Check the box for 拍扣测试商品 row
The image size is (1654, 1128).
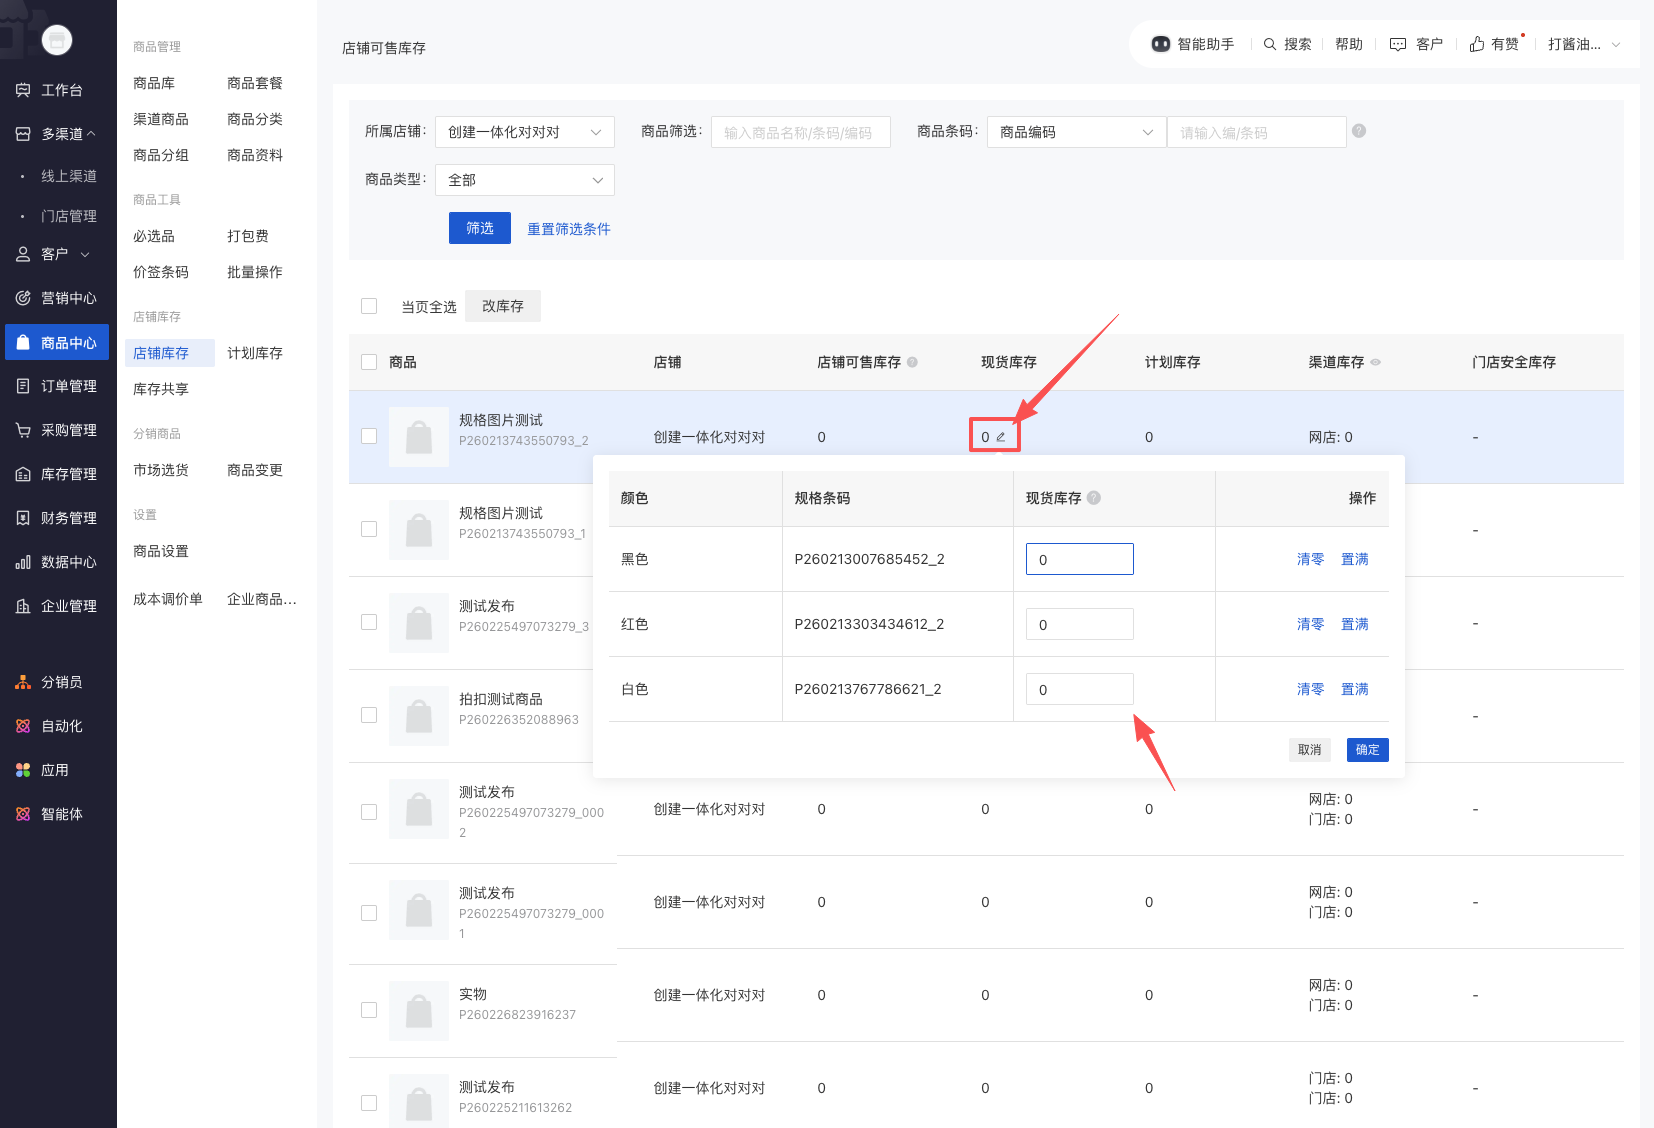[x=369, y=715]
